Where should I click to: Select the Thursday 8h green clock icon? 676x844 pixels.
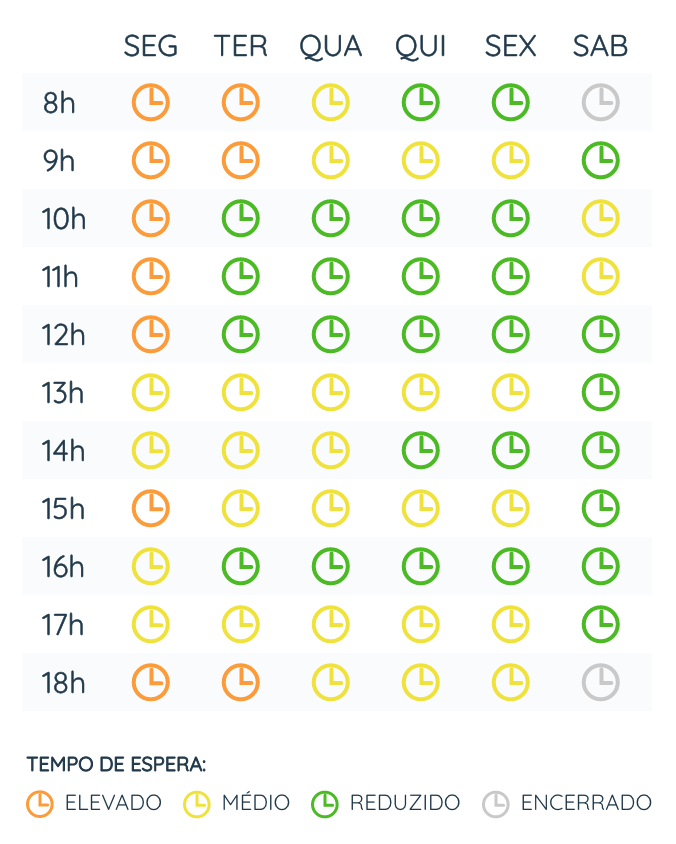pos(421,102)
